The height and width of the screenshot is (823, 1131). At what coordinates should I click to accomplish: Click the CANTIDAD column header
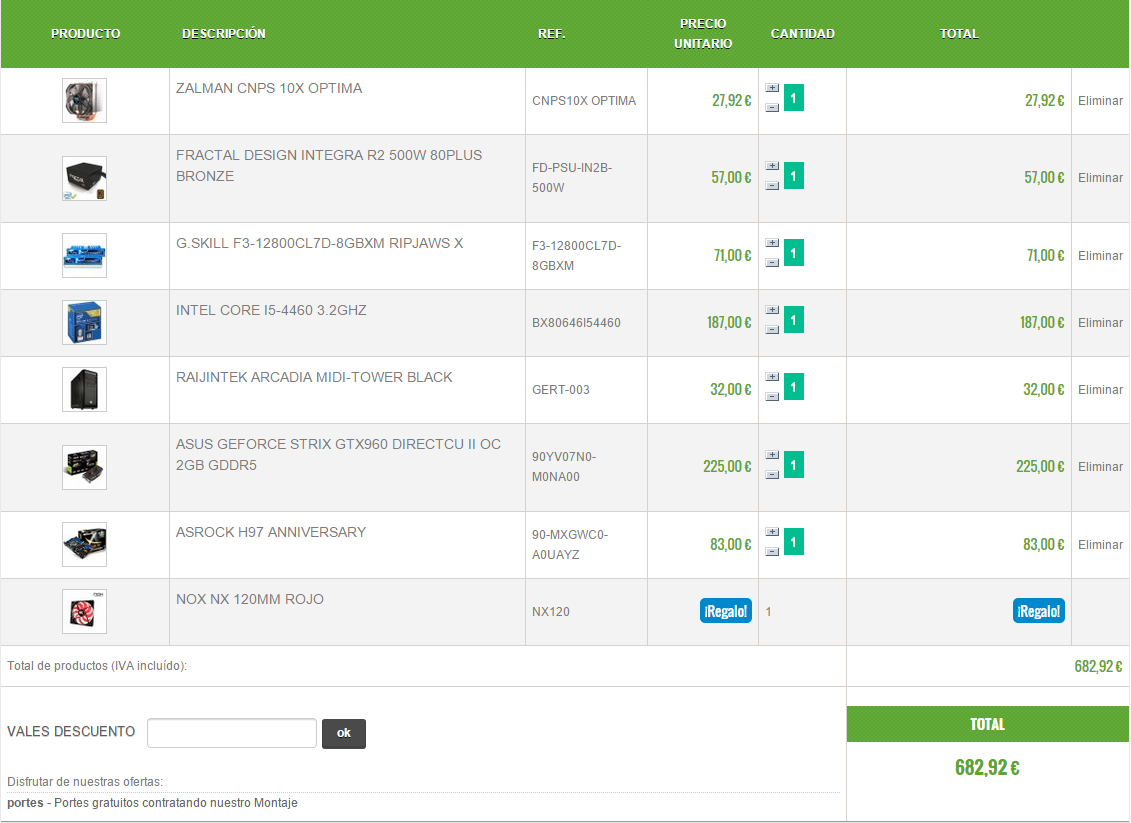[x=803, y=34]
